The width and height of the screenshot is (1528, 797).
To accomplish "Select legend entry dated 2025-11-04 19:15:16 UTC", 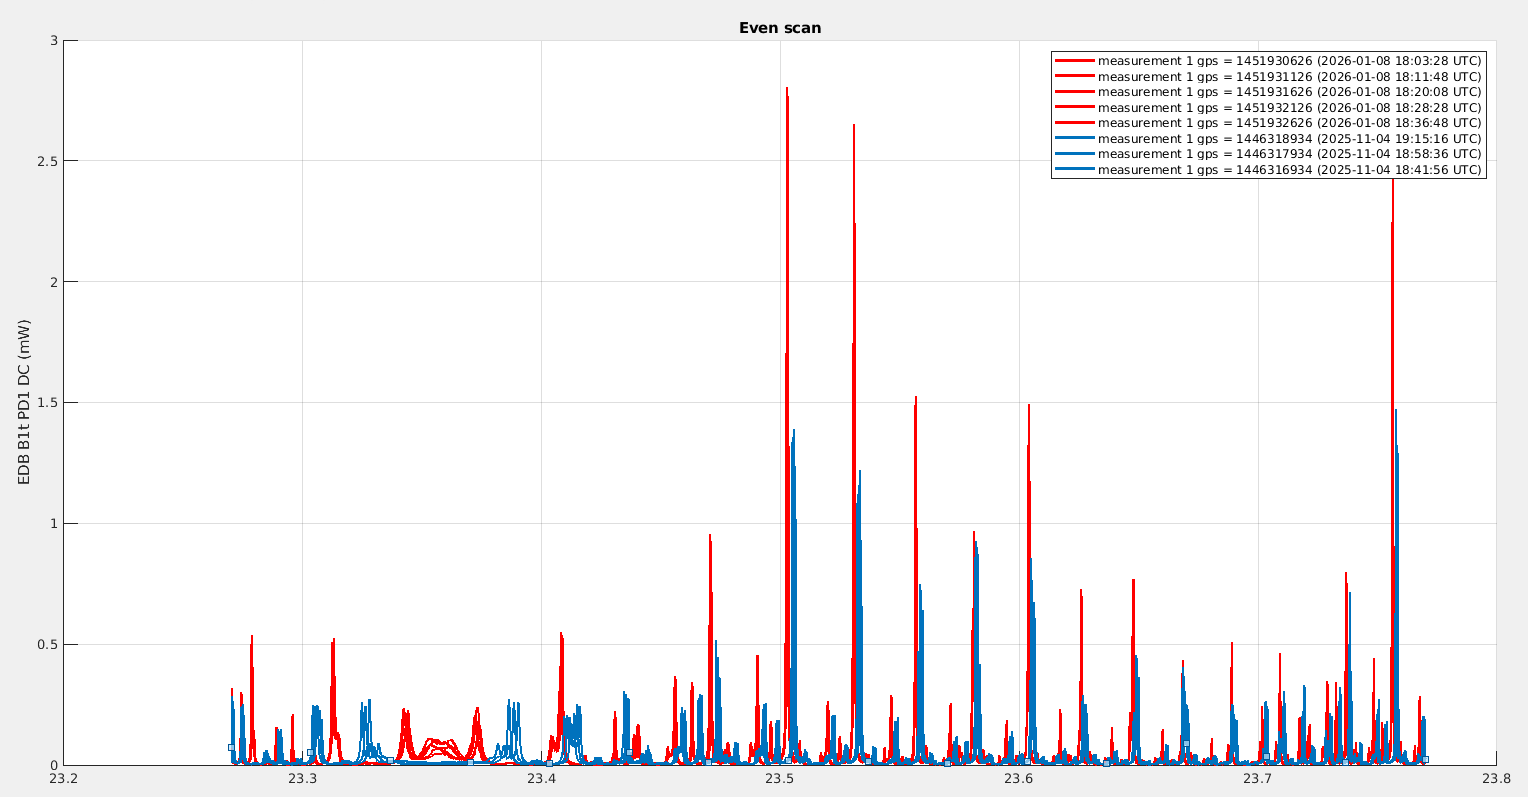I will point(1289,139).
